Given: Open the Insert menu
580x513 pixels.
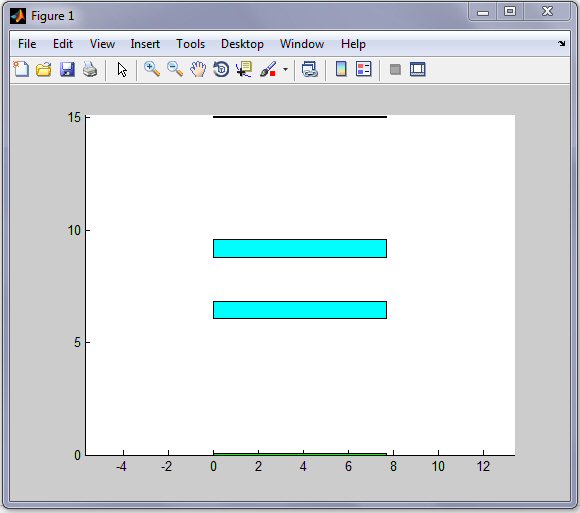Looking at the screenshot, I should click(x=145, y=44).
